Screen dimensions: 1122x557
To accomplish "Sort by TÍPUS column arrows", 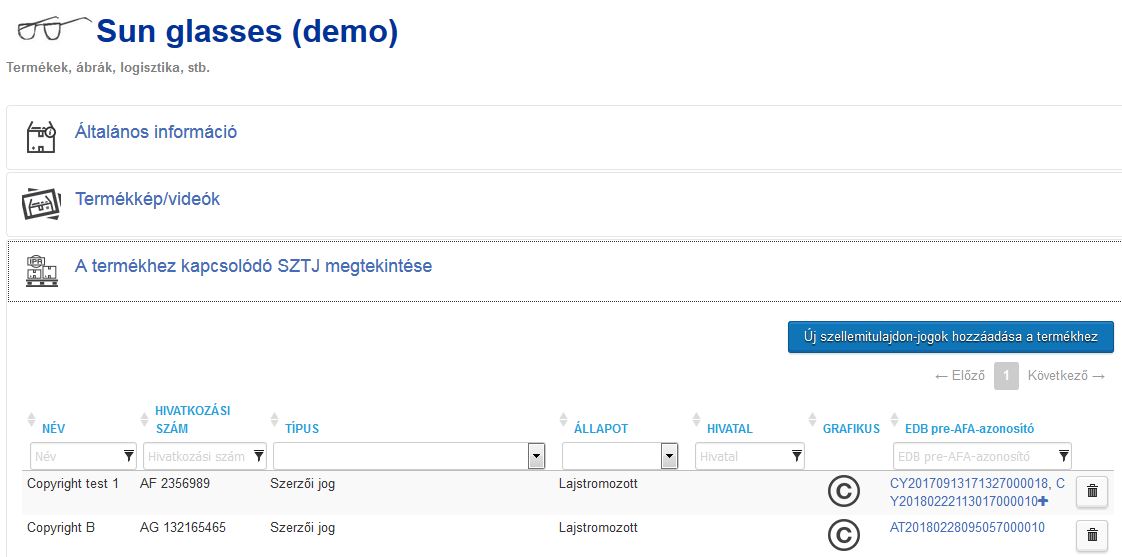I will pos(274,419).
